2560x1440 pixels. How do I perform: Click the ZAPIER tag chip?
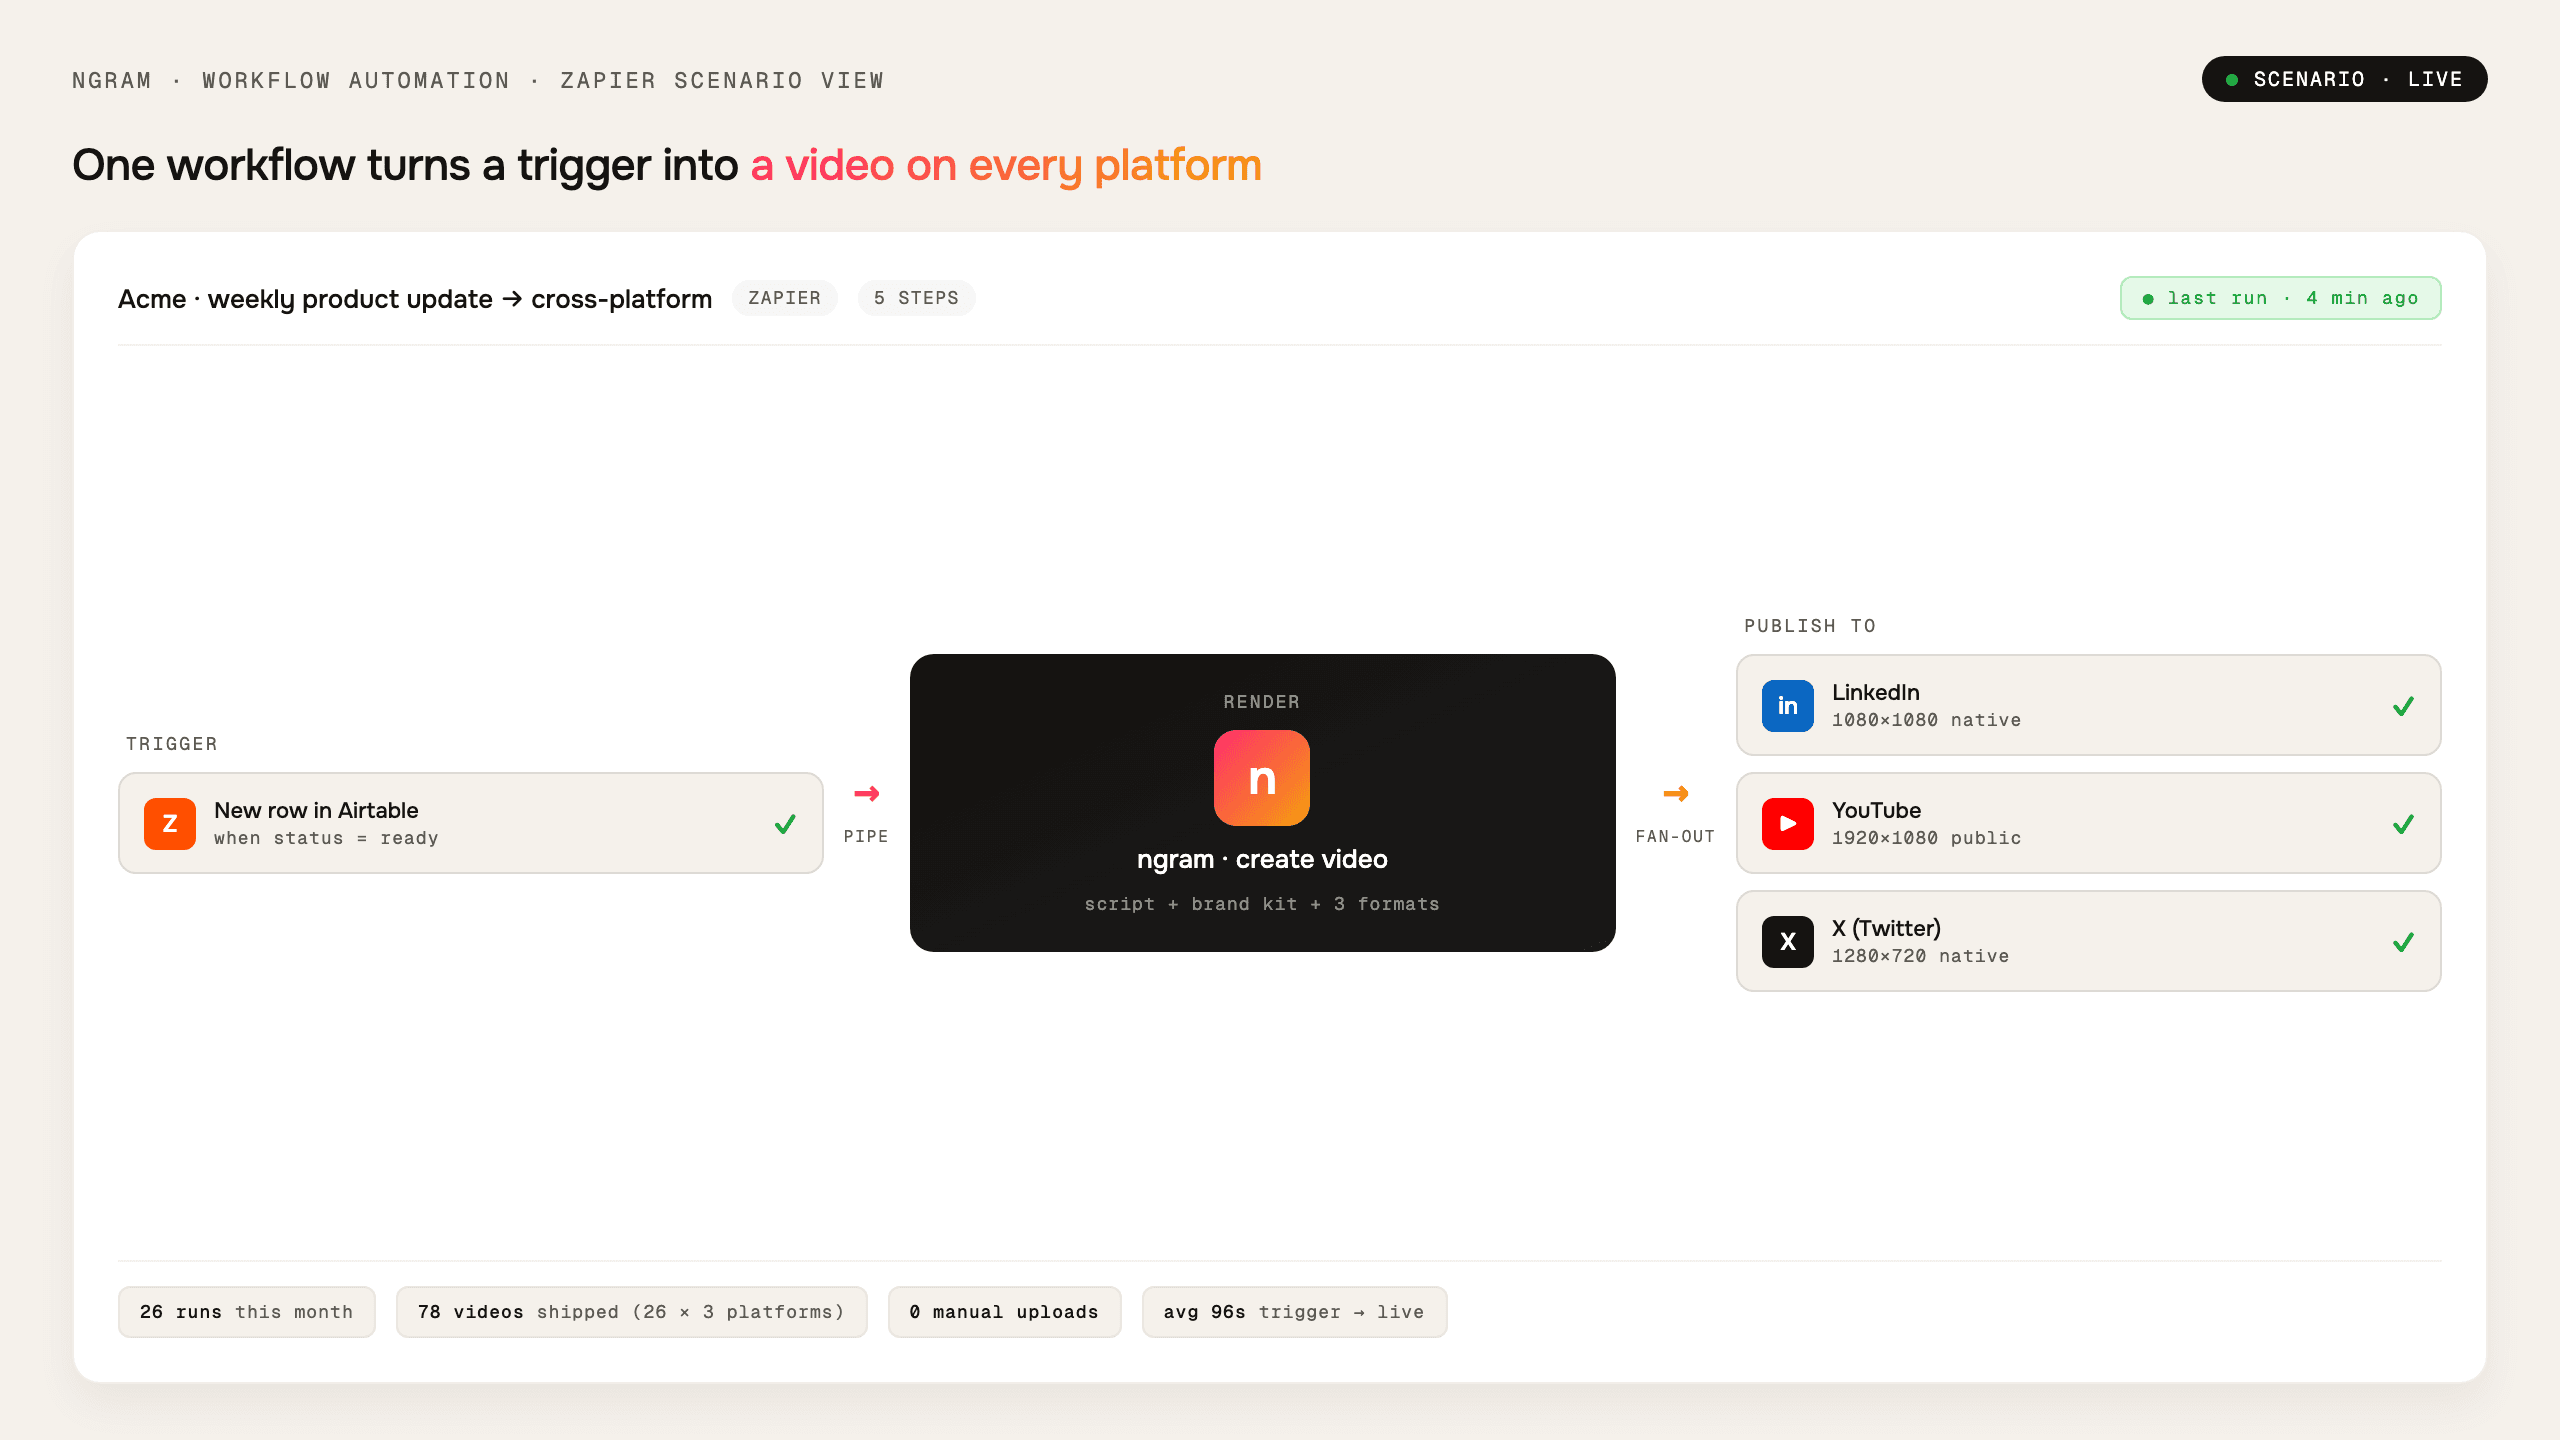click(x=785, y=298)
